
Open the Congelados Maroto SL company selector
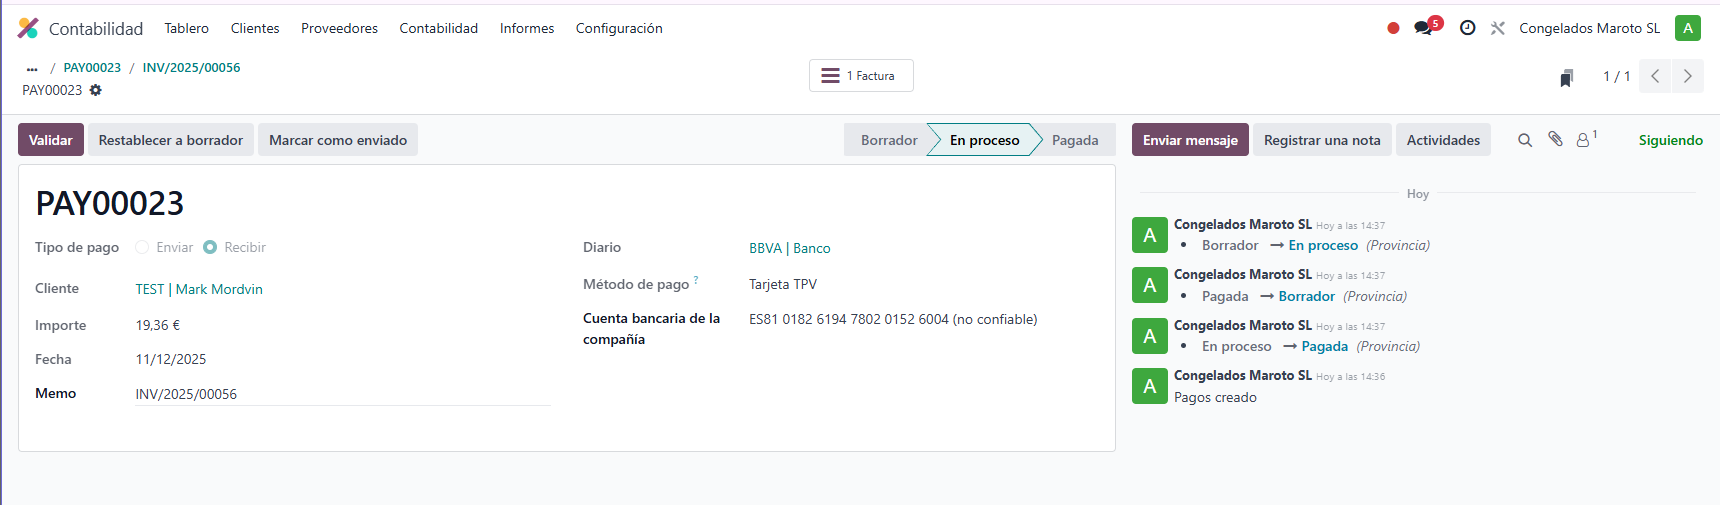1589,28
